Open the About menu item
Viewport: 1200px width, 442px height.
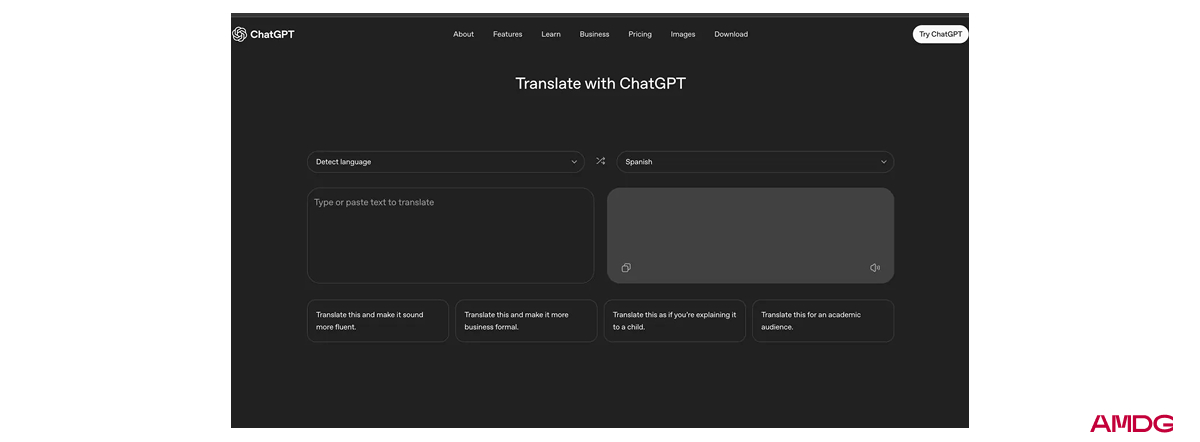click(463, 34)
